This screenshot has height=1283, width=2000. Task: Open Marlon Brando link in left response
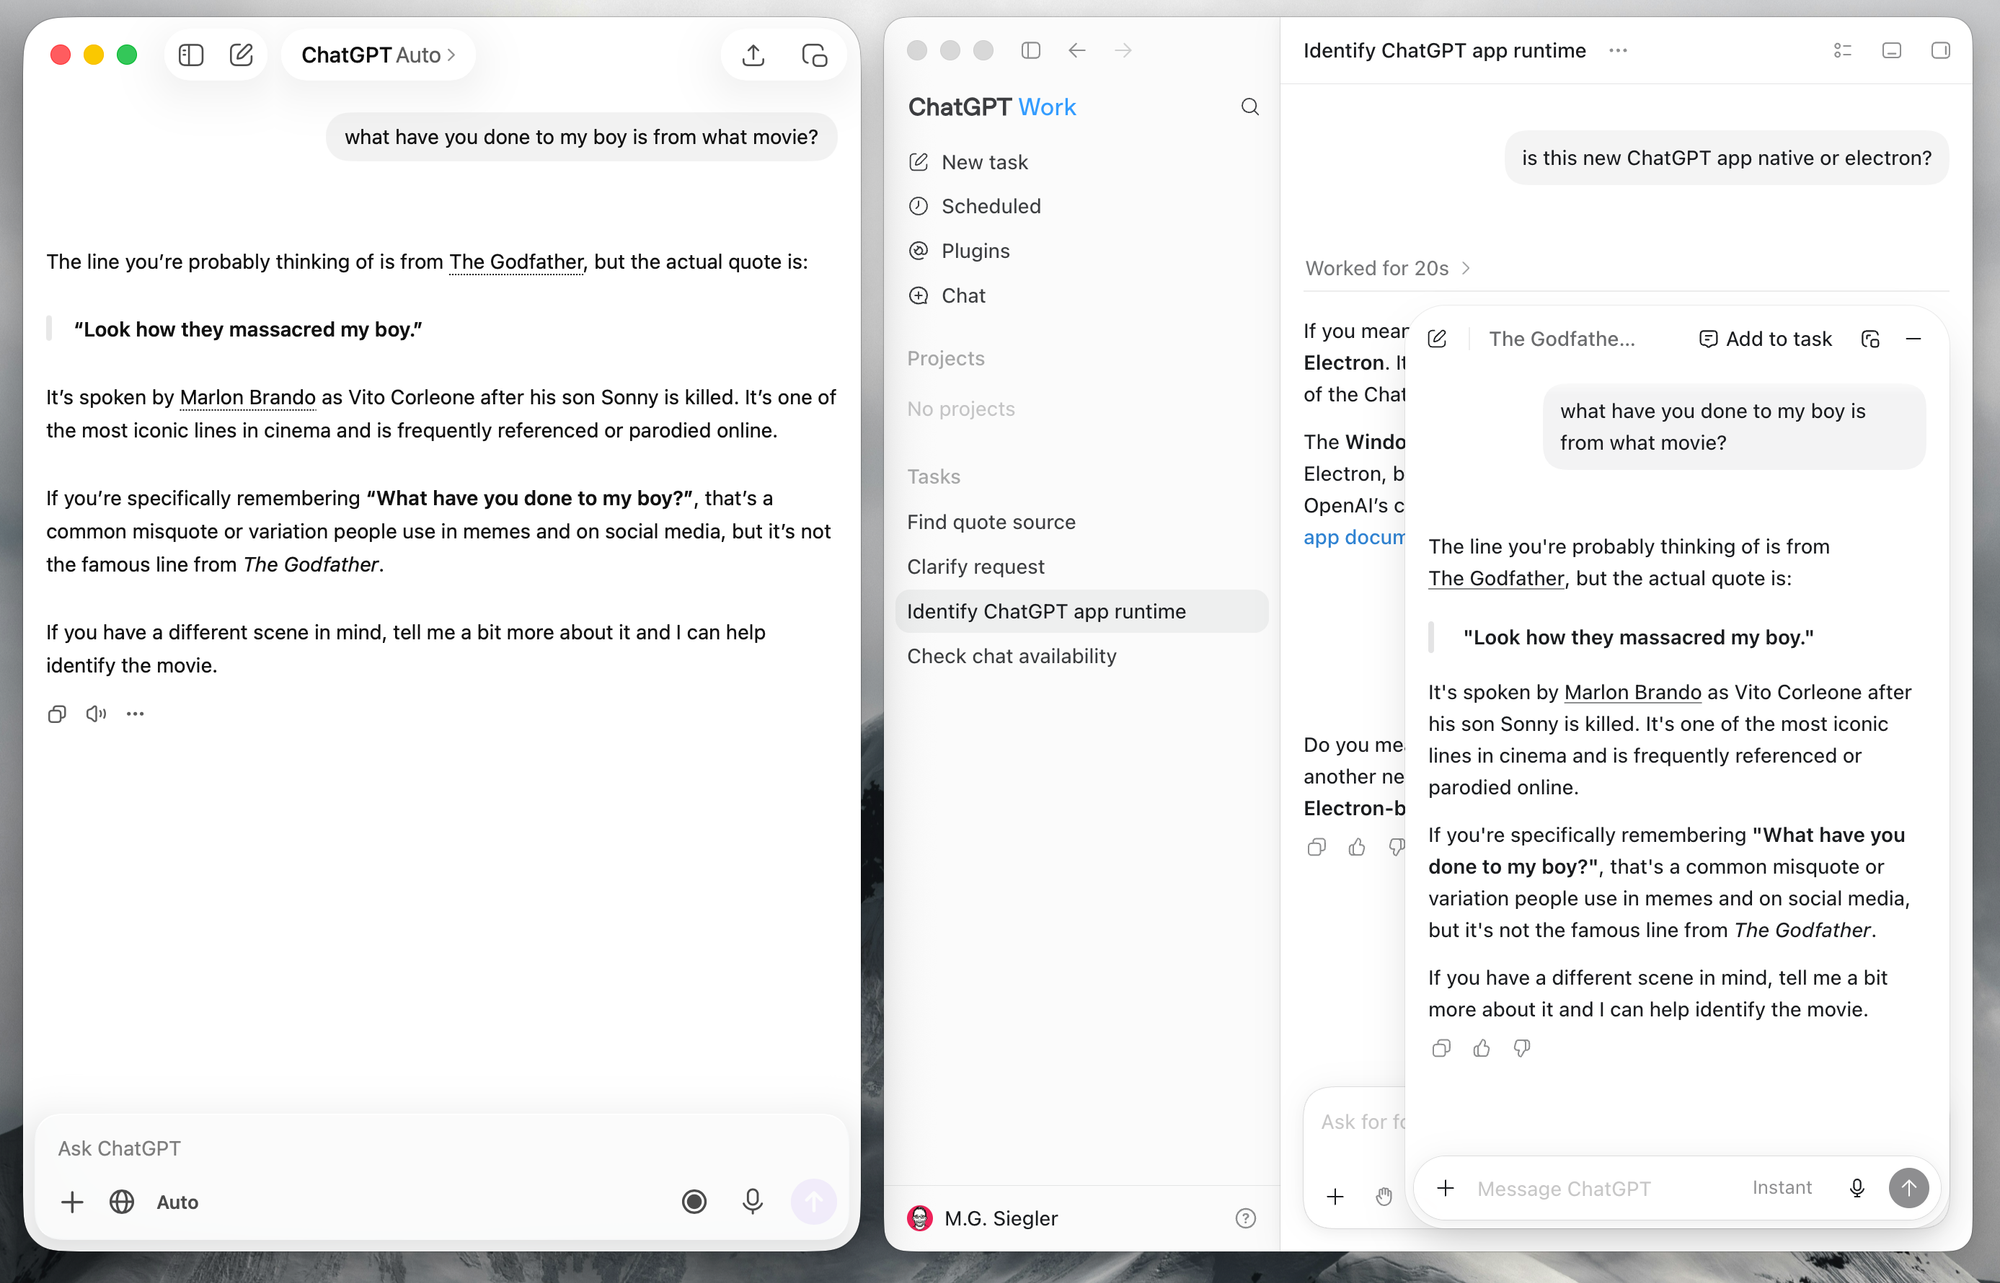[248, 397]
